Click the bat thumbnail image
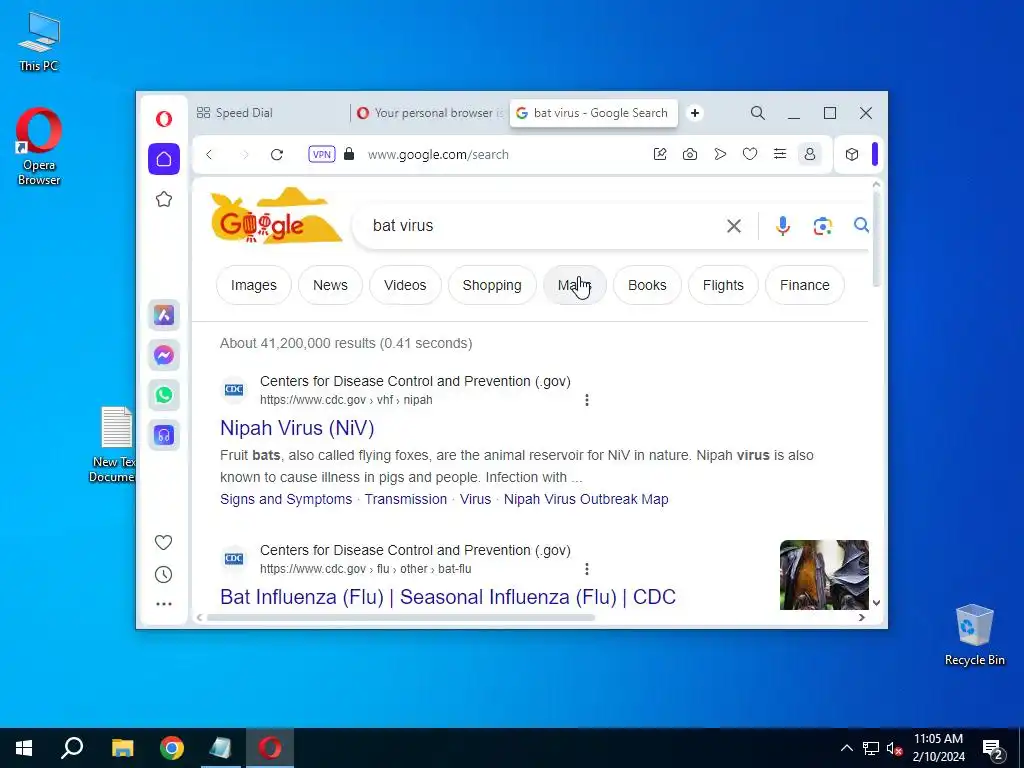This screenshot has height=768, width=1024. (x=824, y=575)
